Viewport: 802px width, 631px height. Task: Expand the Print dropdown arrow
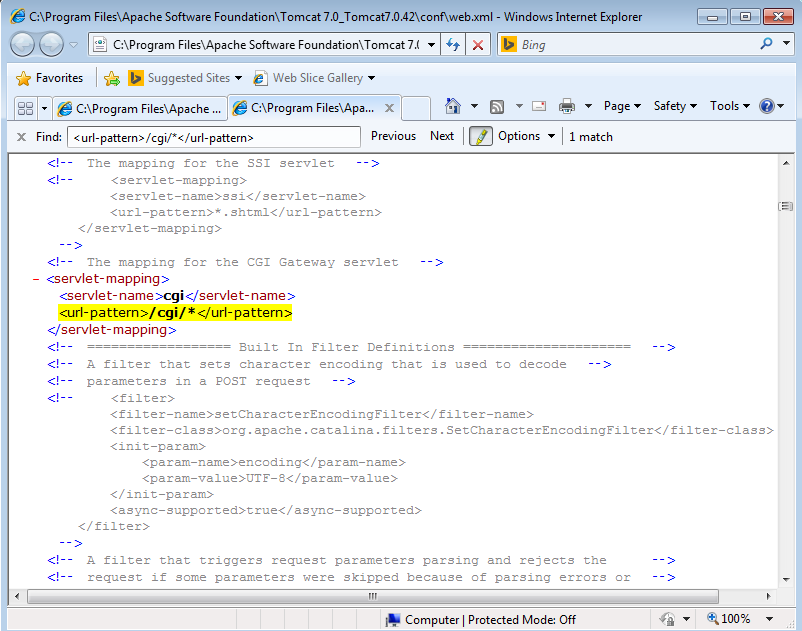tap(588, 106)
